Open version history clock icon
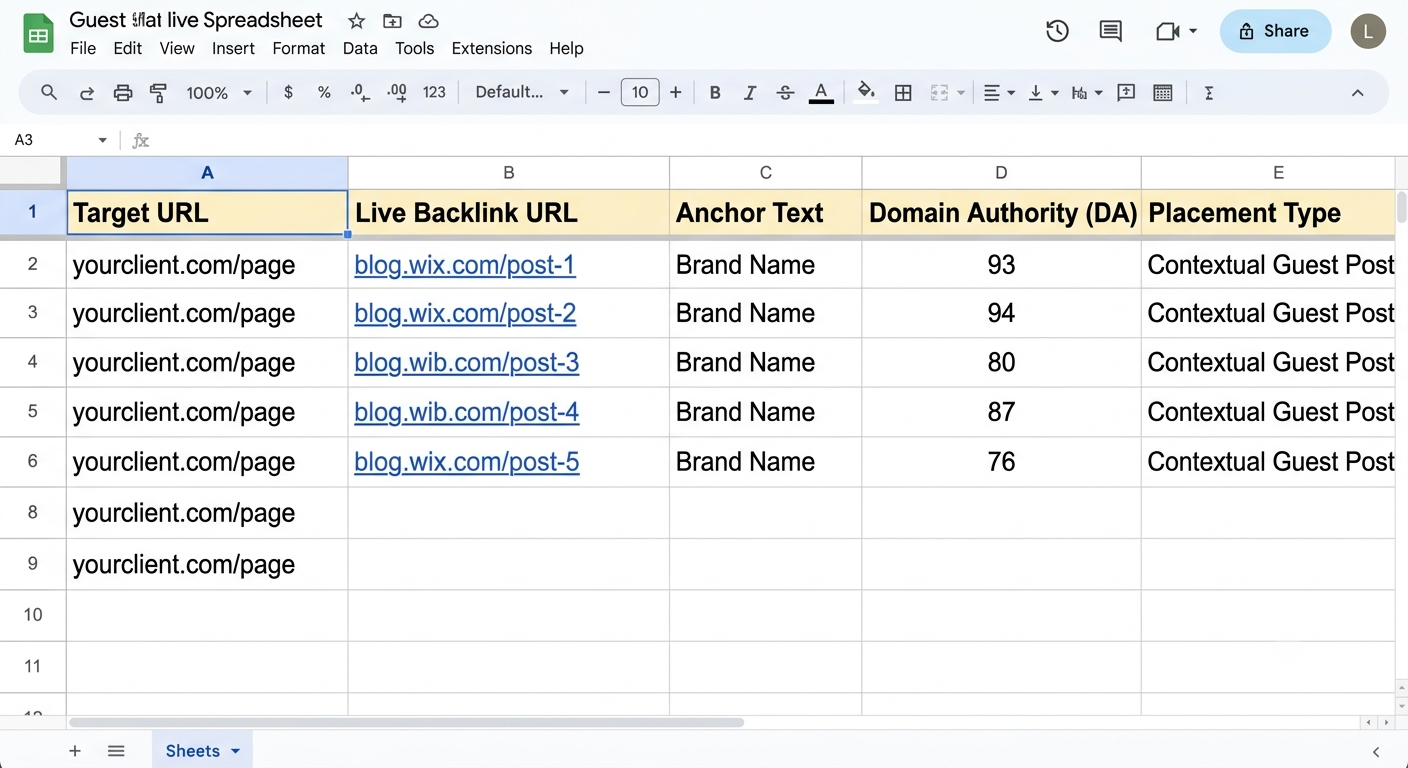This screenshot has height=768, width=1408. pos(1057,31)
